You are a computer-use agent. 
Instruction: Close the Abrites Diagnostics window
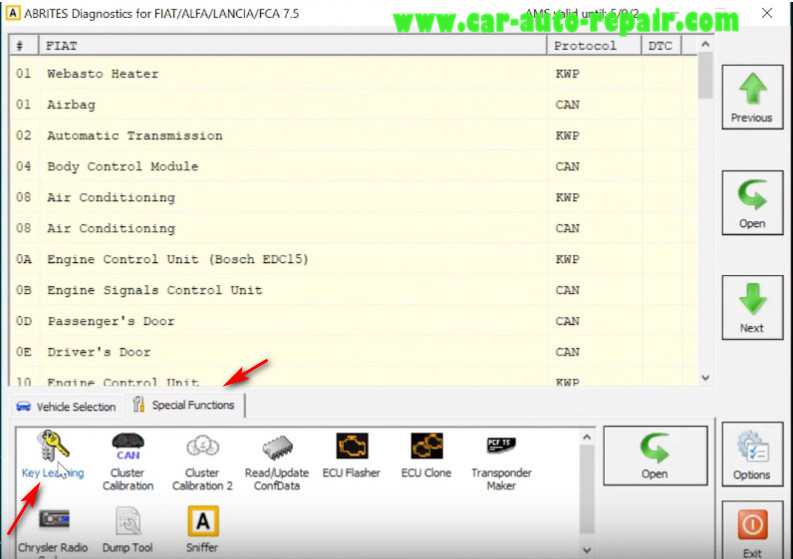click(767, 13)
